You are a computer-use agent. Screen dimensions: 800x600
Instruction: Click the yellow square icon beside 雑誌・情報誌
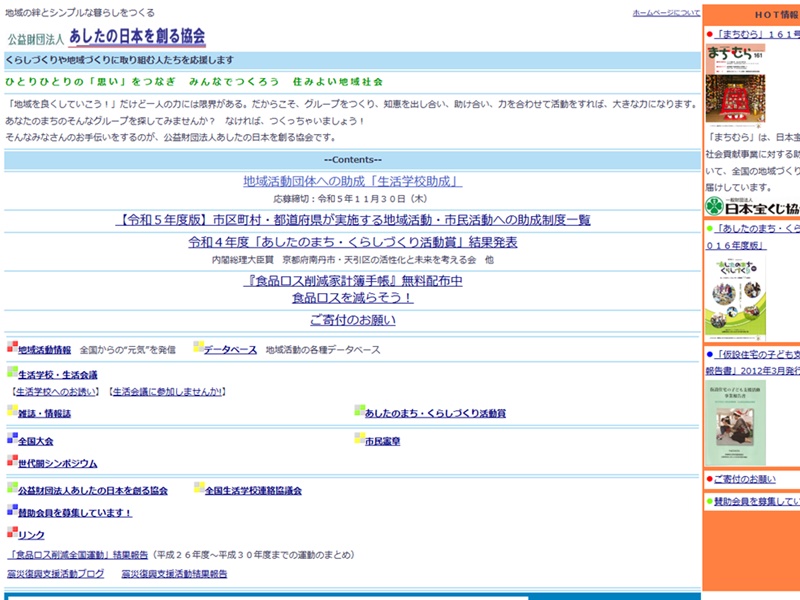coord(12,411)
